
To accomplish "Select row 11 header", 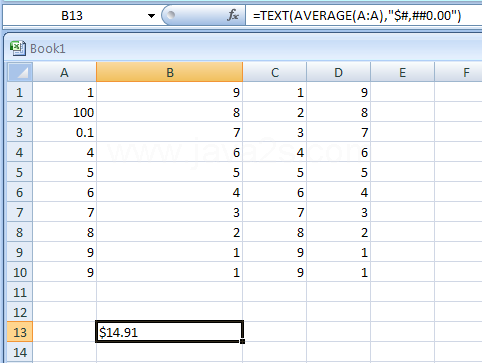I will click(x=20, y=292).
